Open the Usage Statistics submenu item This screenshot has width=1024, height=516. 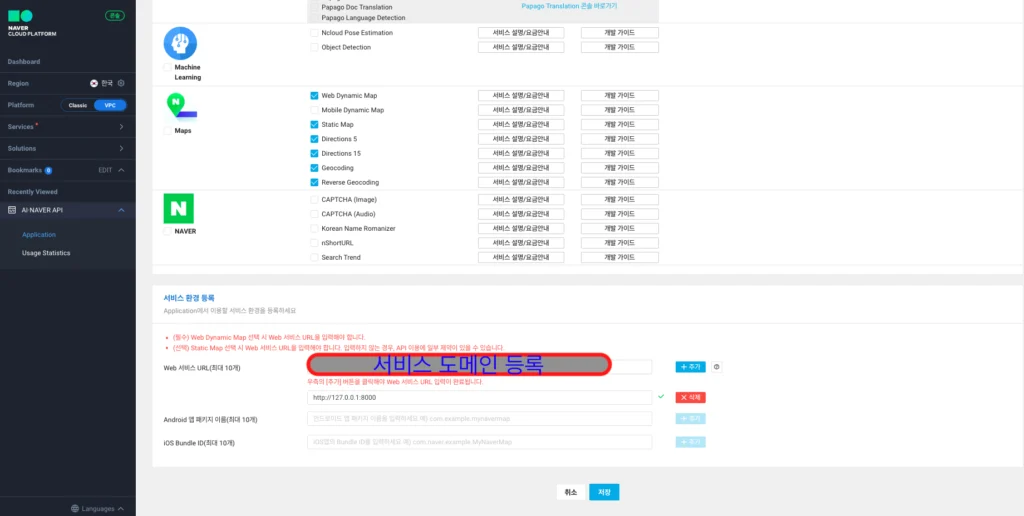click(x=46, y=253)
